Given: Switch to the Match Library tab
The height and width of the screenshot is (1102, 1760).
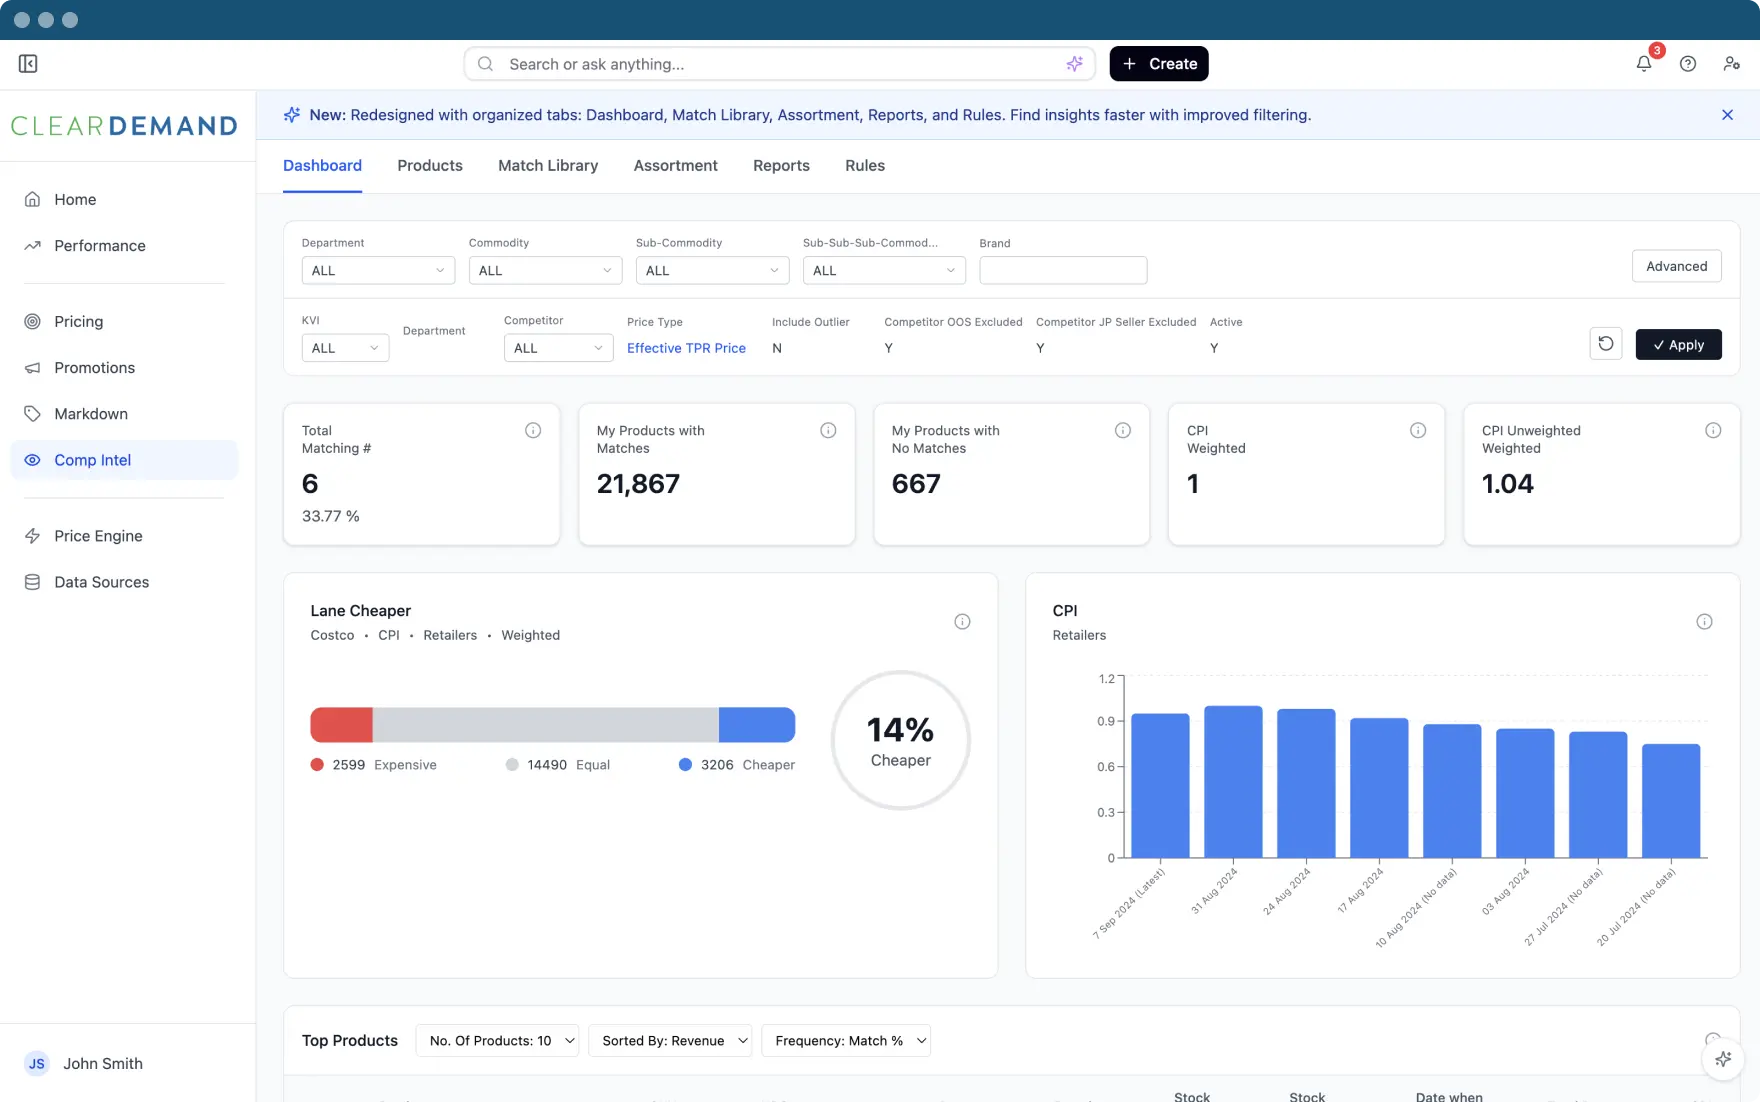Looking at the screenshot, I should (x=548, y=166).
